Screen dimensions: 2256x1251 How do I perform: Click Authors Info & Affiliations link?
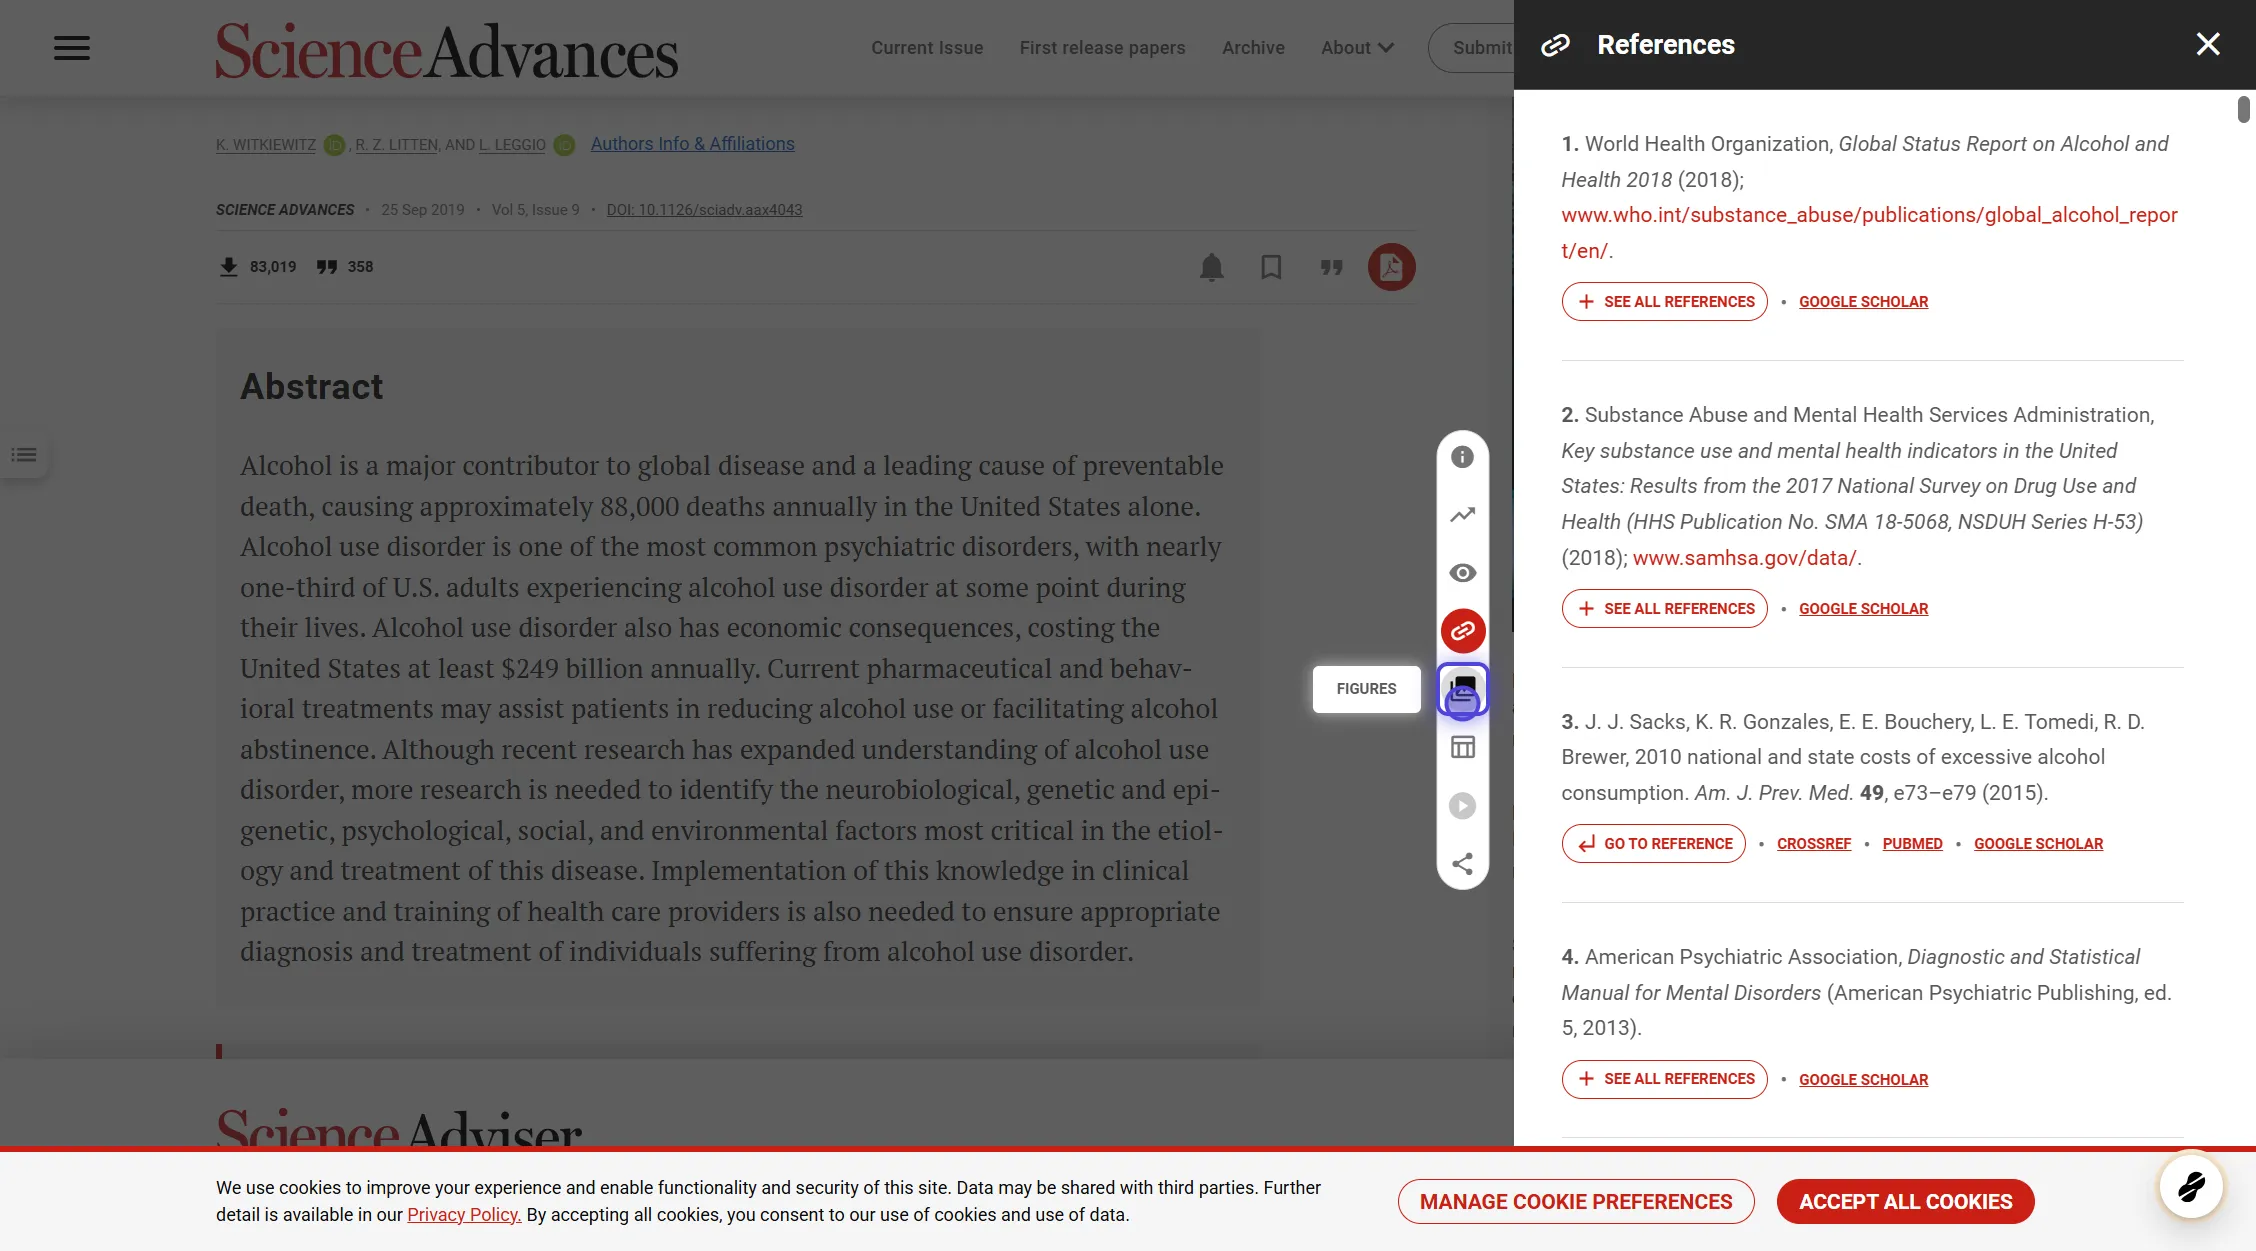(692, 144)
